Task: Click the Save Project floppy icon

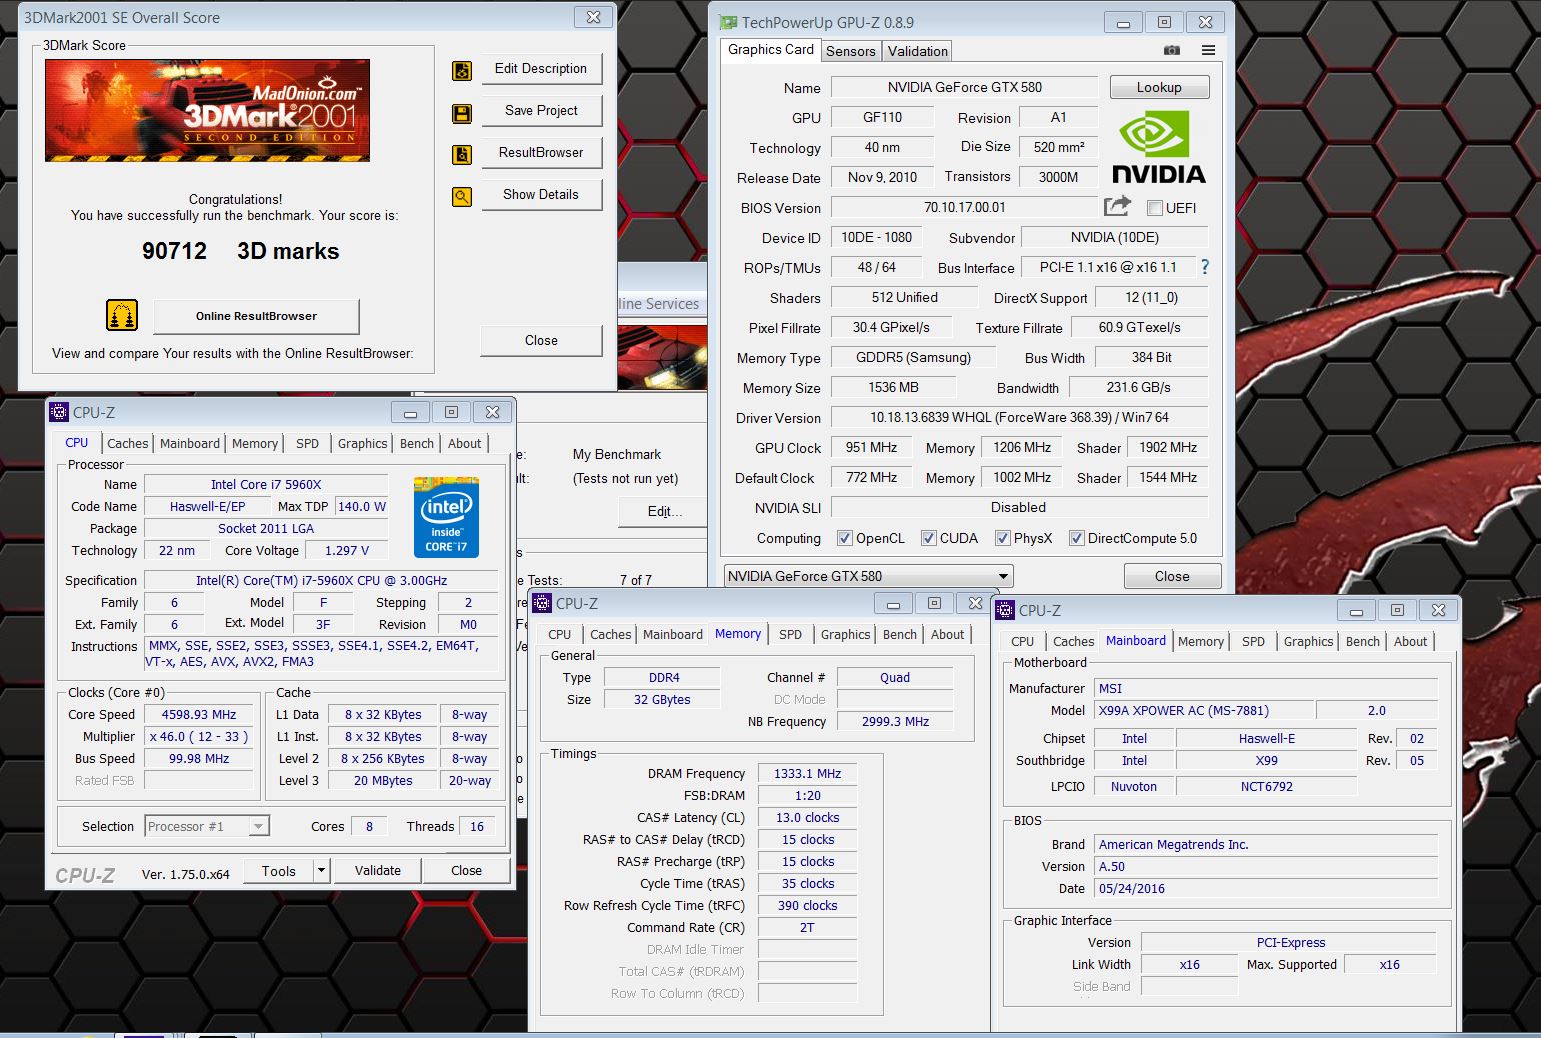Action: 462,113
